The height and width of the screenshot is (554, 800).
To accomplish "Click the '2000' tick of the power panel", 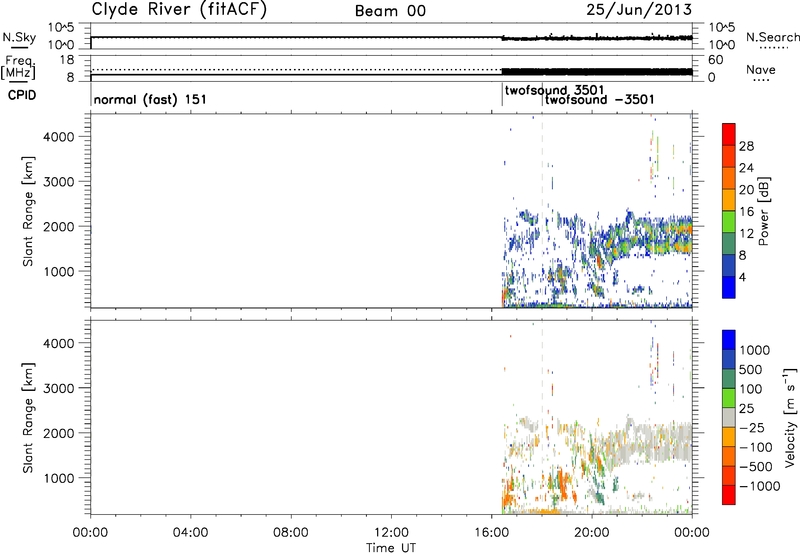I will pos(59,226).
